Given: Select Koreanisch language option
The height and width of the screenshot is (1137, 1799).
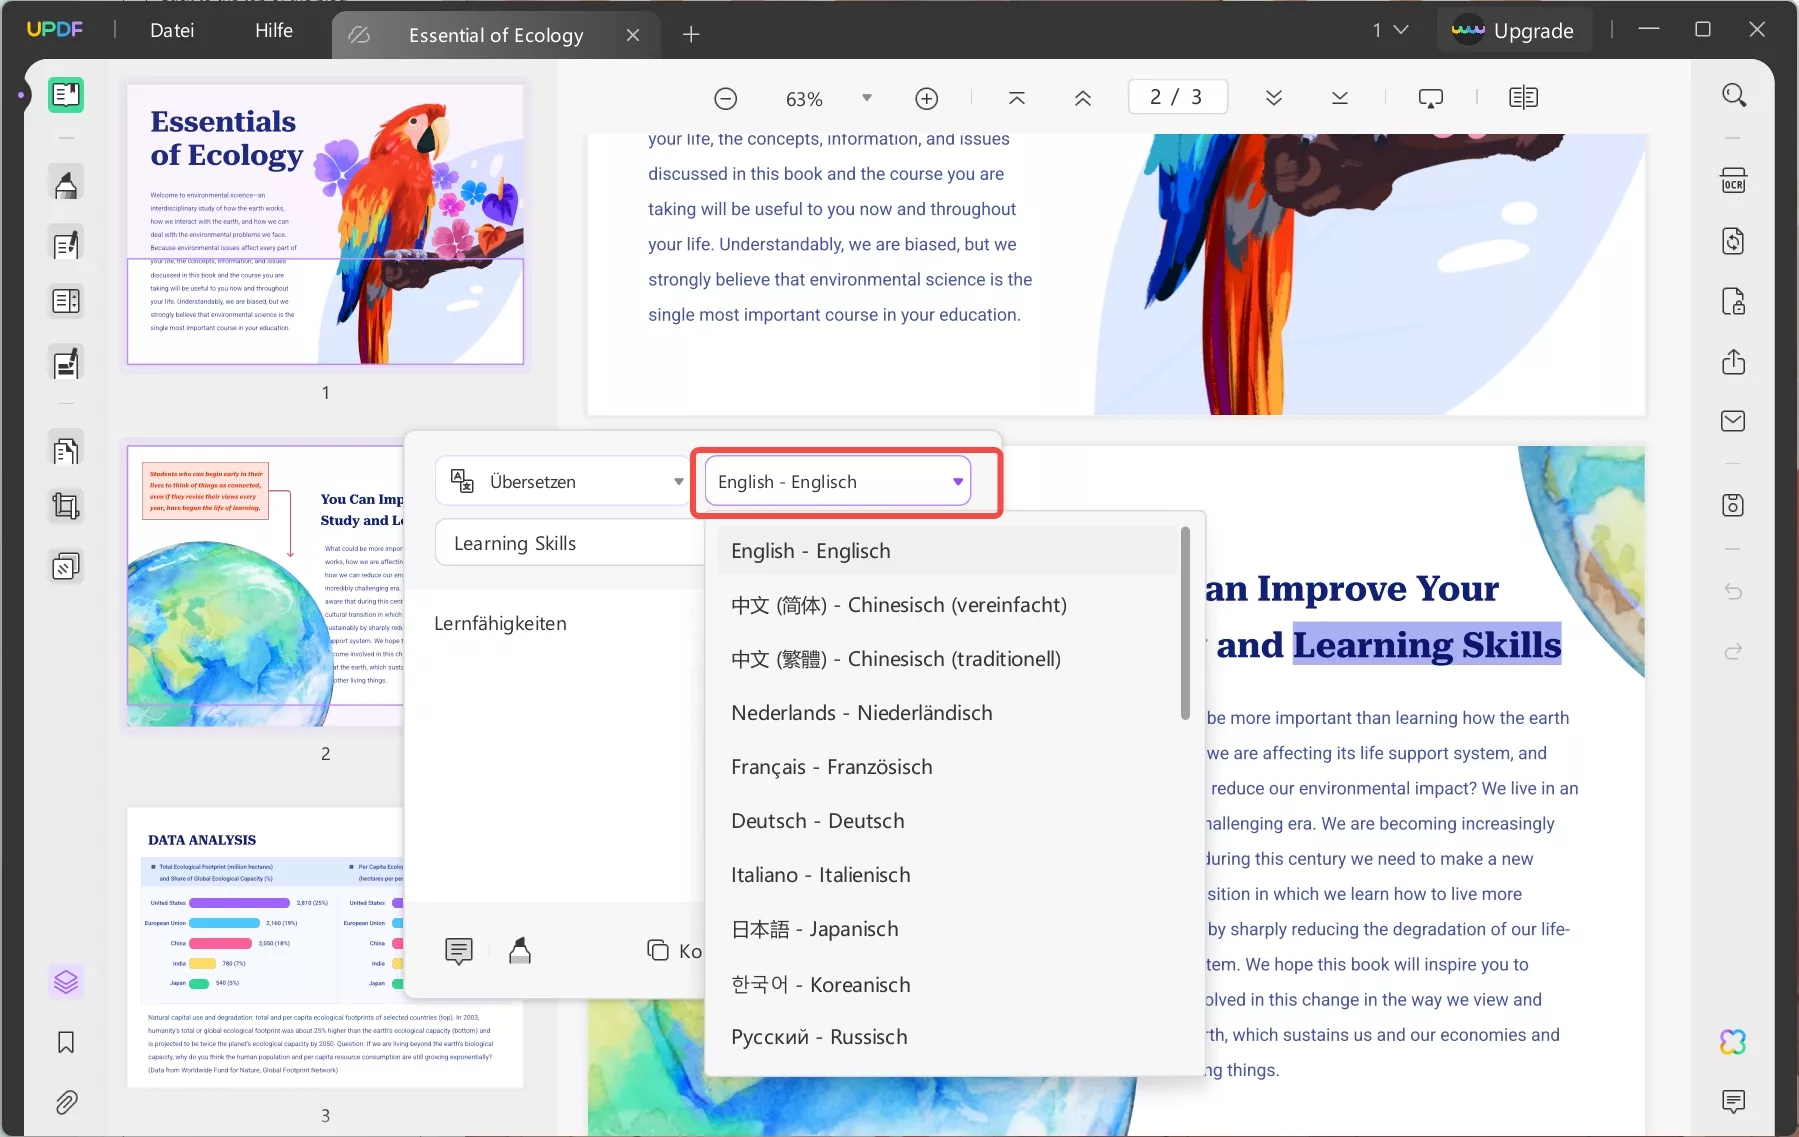Looking at the screenshot, I should coord(948,984).
